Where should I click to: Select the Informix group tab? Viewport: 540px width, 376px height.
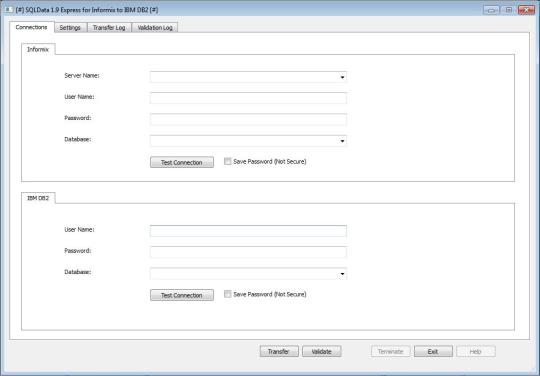[38, 49]
